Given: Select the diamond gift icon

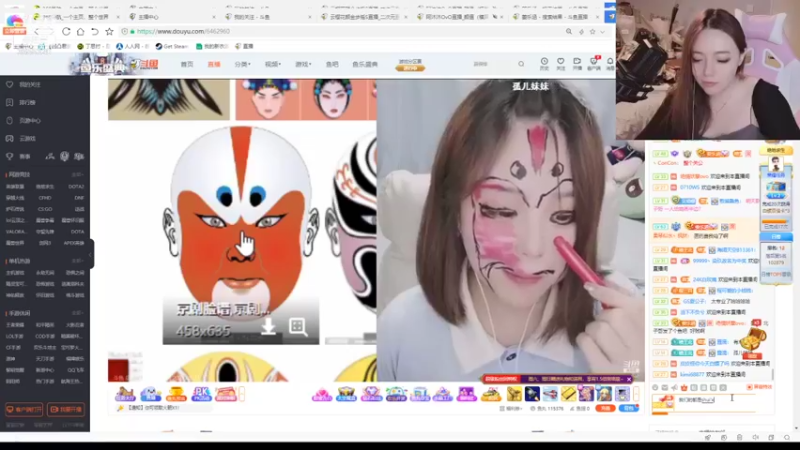Looking at the screenshot, I should [371, 394].
